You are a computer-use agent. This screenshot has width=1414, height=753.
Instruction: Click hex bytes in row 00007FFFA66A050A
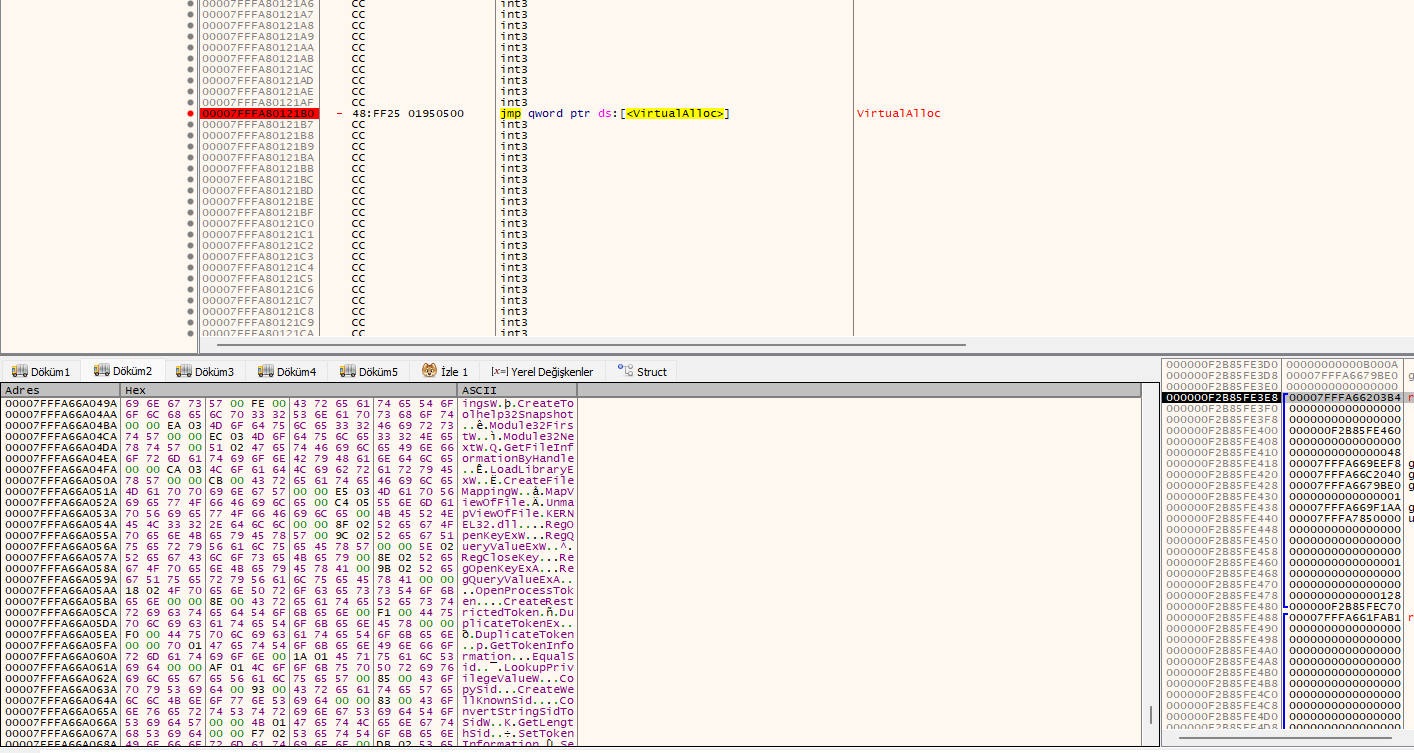[289, 480]
